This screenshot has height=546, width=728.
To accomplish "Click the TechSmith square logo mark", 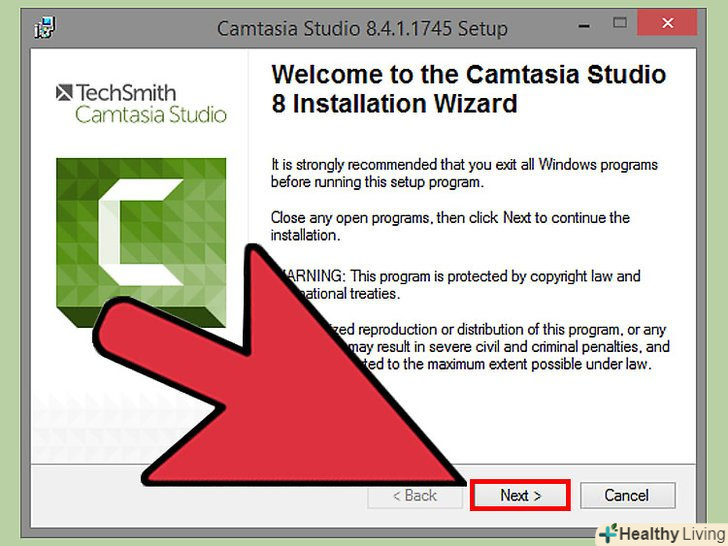I will pyautogui.click(x=64, y=92).
